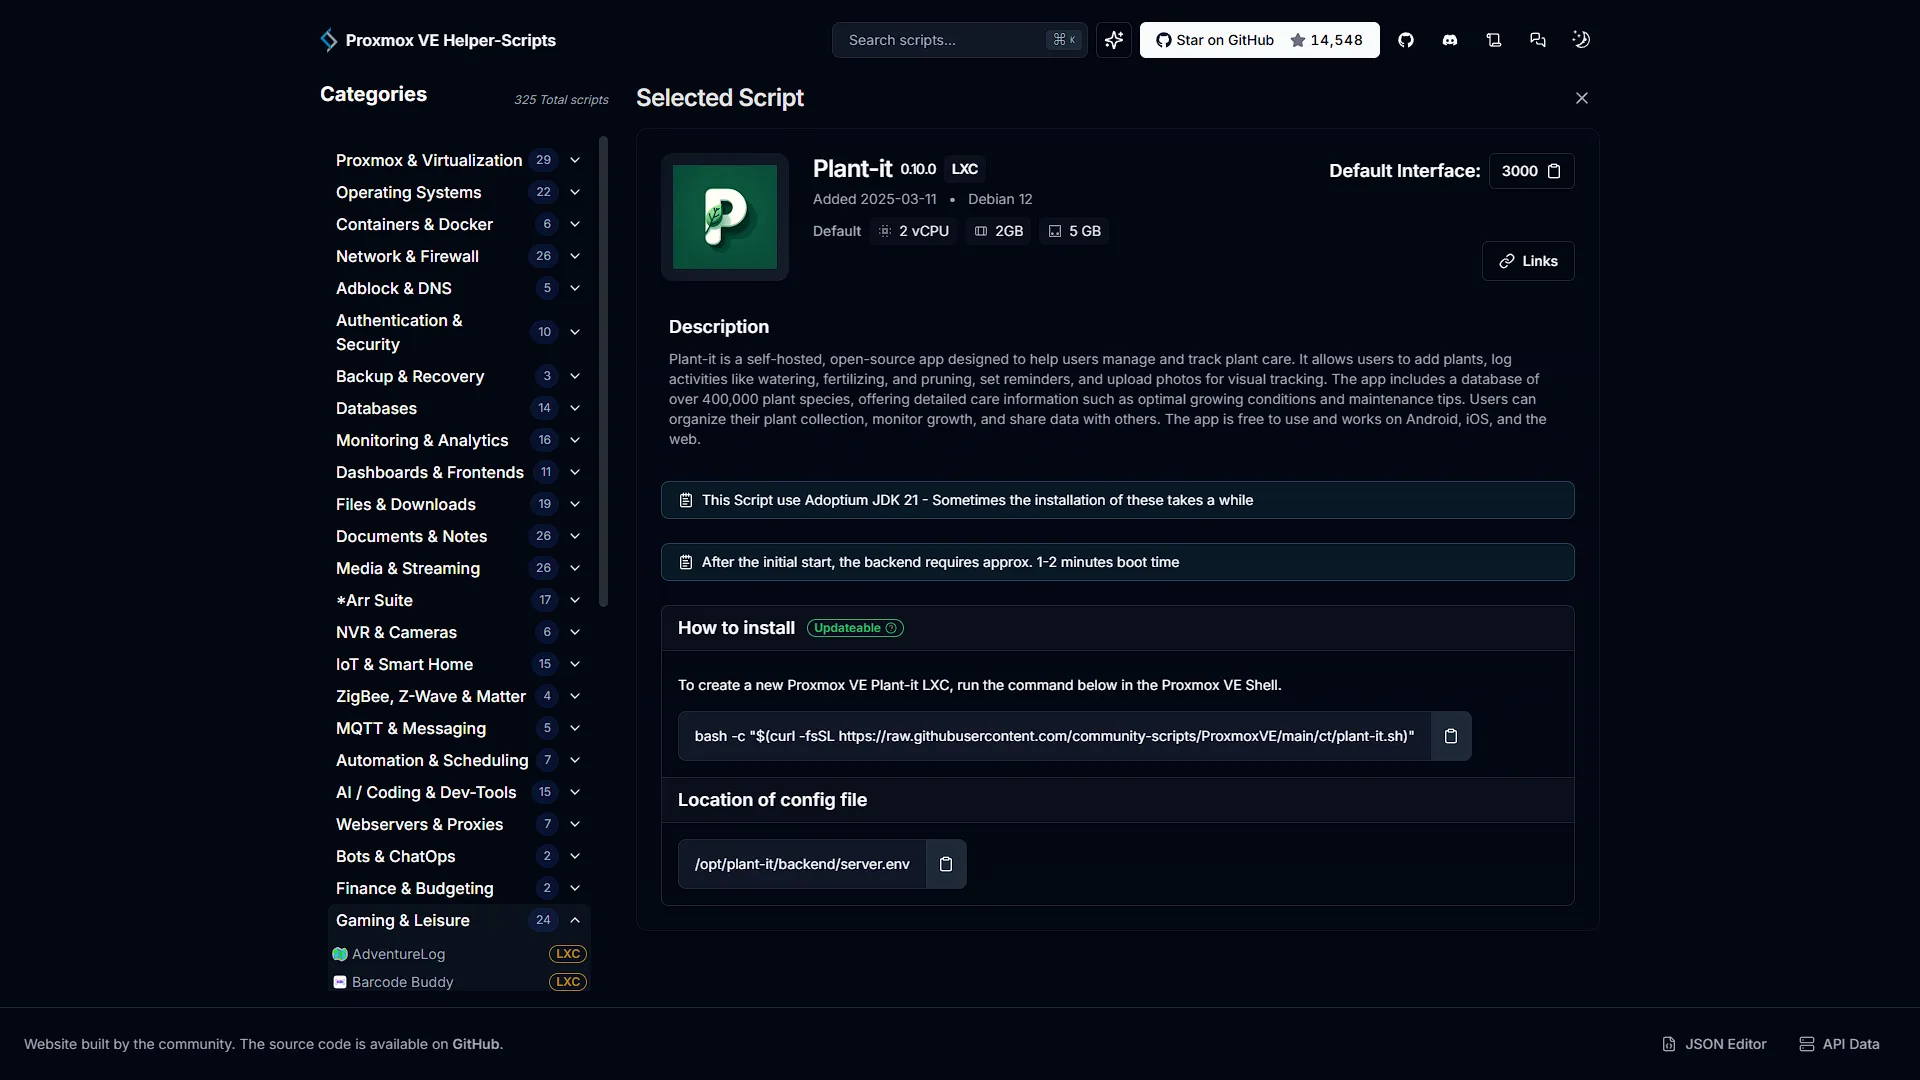This screenshot has height=1080, width=1920.
Task: Click the categories sidebar scrollbar
Action: coord(603,371)
